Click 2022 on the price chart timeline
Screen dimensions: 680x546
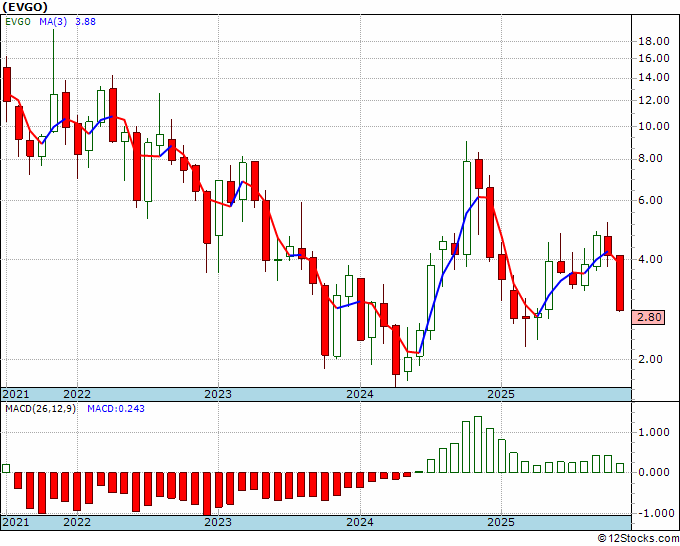pyautogui.click(x=77, y=394)
